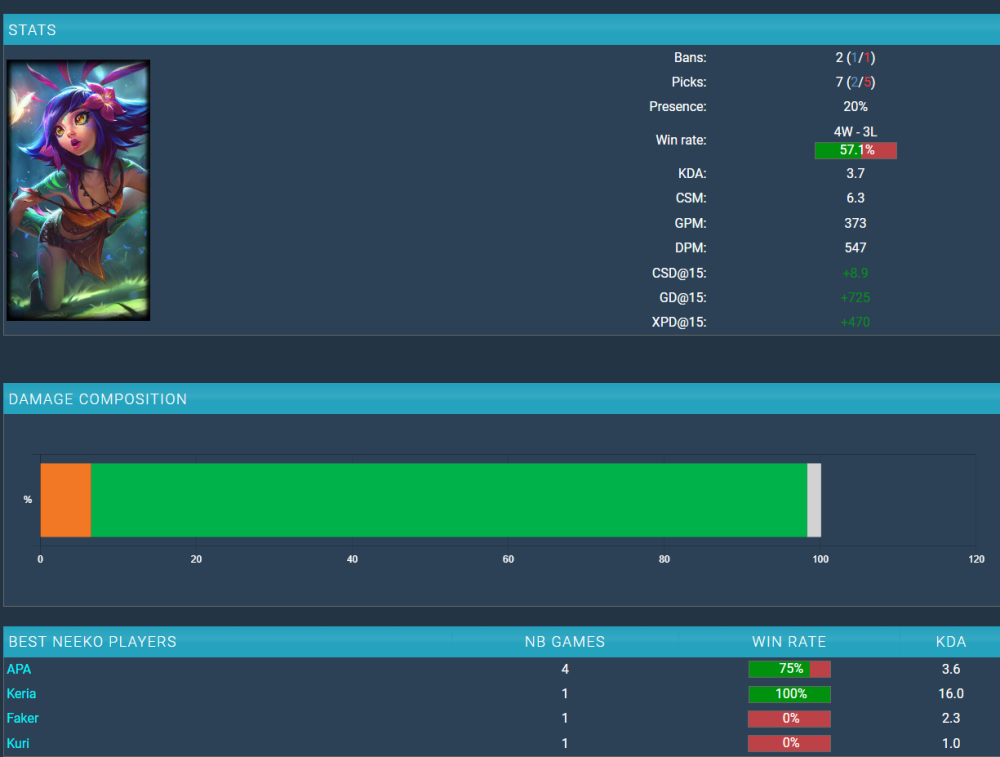Click APA's 75% win rate bar
This screenshot has width=1000, height=757.
coord(789,669)
